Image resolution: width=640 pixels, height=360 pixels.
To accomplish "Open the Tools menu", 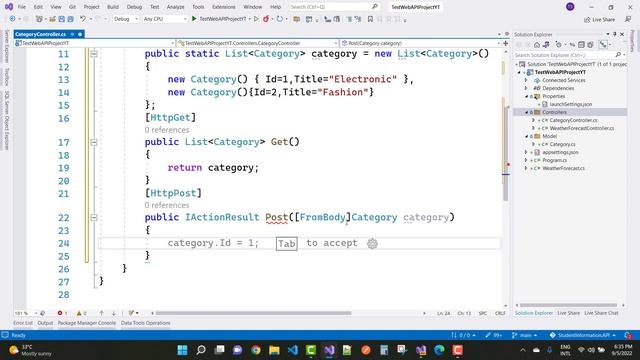I will 198,7.
